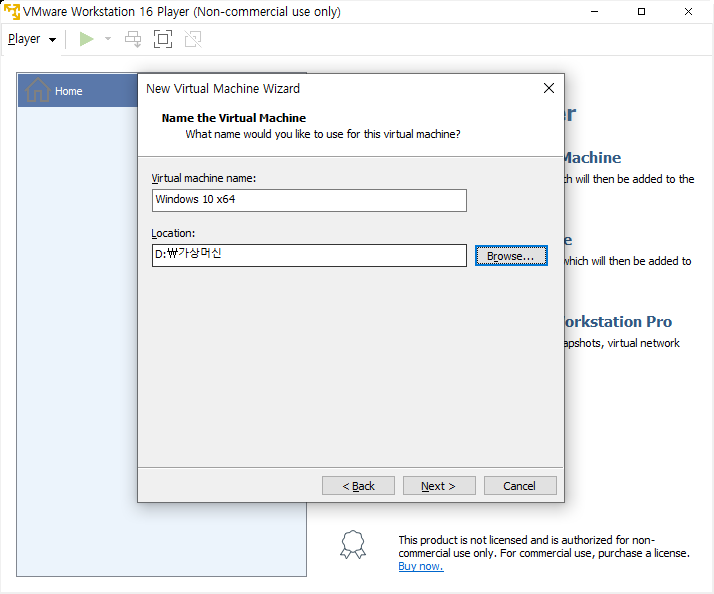This screenshot has height=594, width=714.
Task: Click the green Power On play icon
Action: pyautogui.click(x=87, y=39)
